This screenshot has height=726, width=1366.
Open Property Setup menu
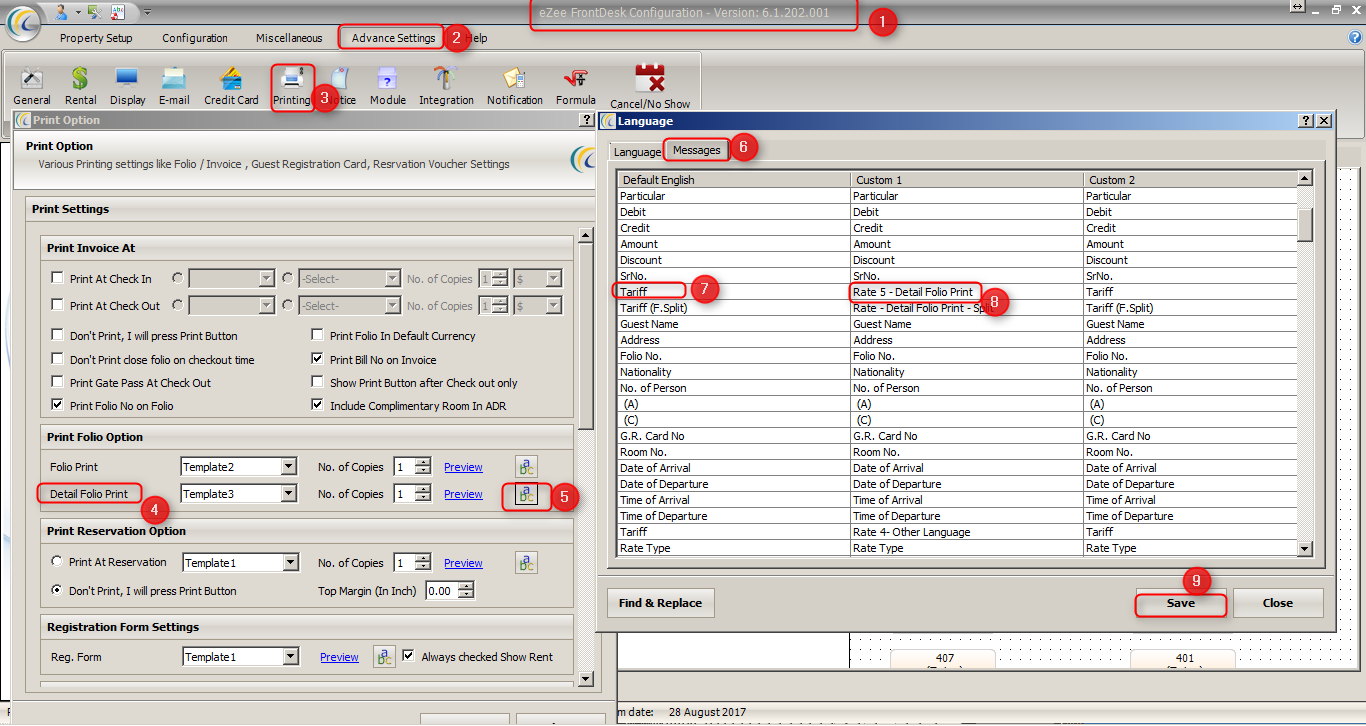[96, 38]
